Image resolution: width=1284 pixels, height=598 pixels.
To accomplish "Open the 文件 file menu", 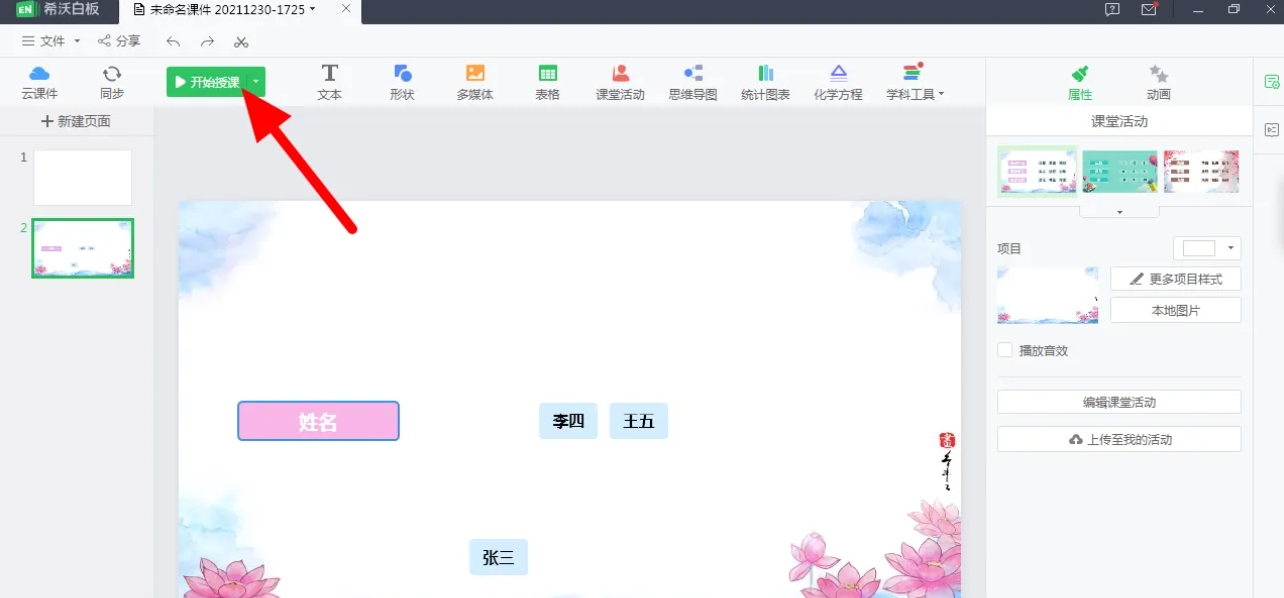I will [48, 41].
